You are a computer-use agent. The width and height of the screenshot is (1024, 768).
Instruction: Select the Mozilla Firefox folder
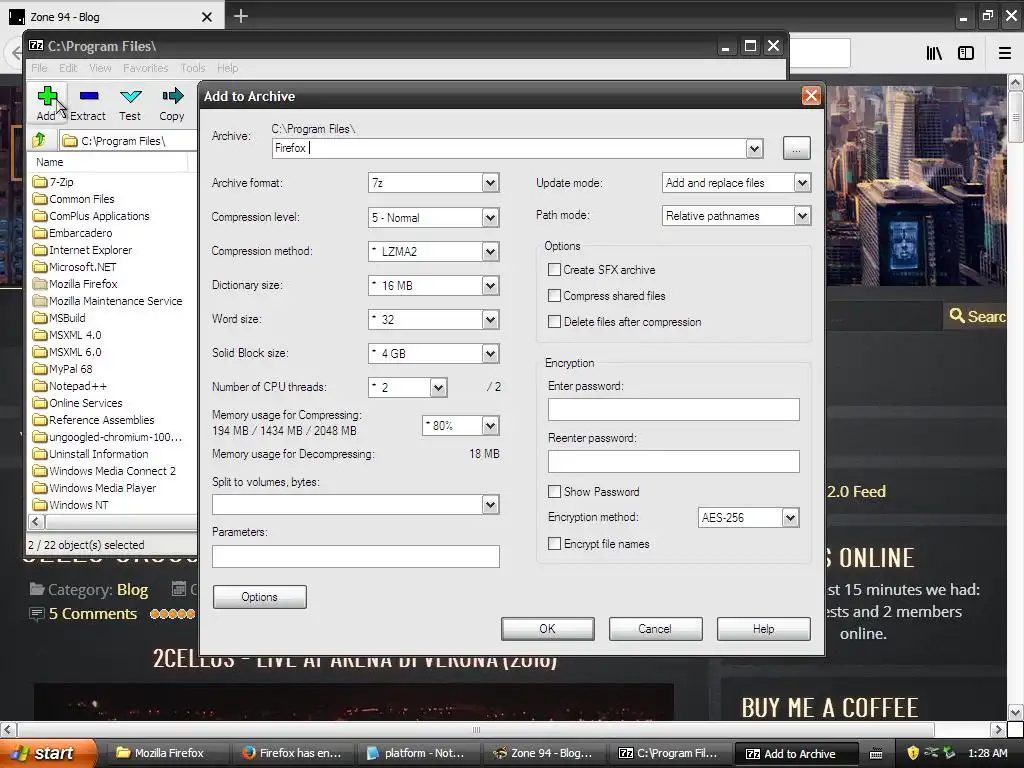tap(75, 284)
